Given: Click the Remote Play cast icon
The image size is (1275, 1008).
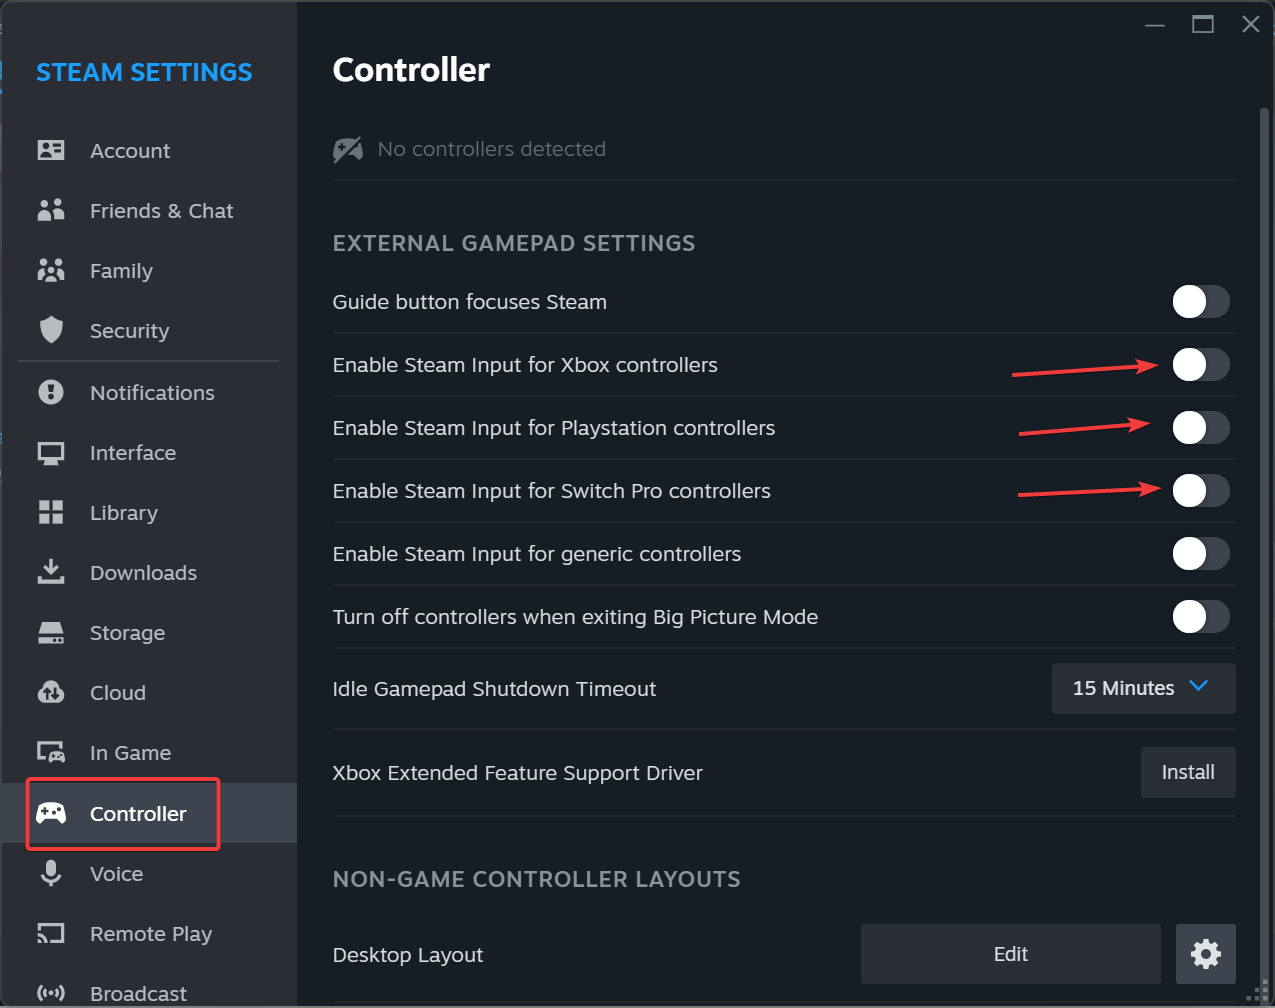Looking at the screenshot, I should coord(51,933).
